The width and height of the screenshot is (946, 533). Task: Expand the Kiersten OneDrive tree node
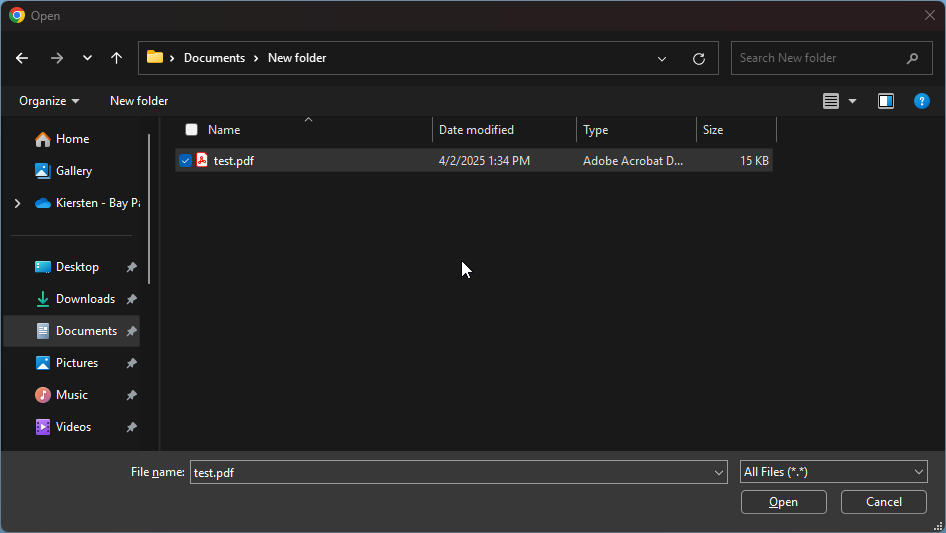tap(17, 203)
